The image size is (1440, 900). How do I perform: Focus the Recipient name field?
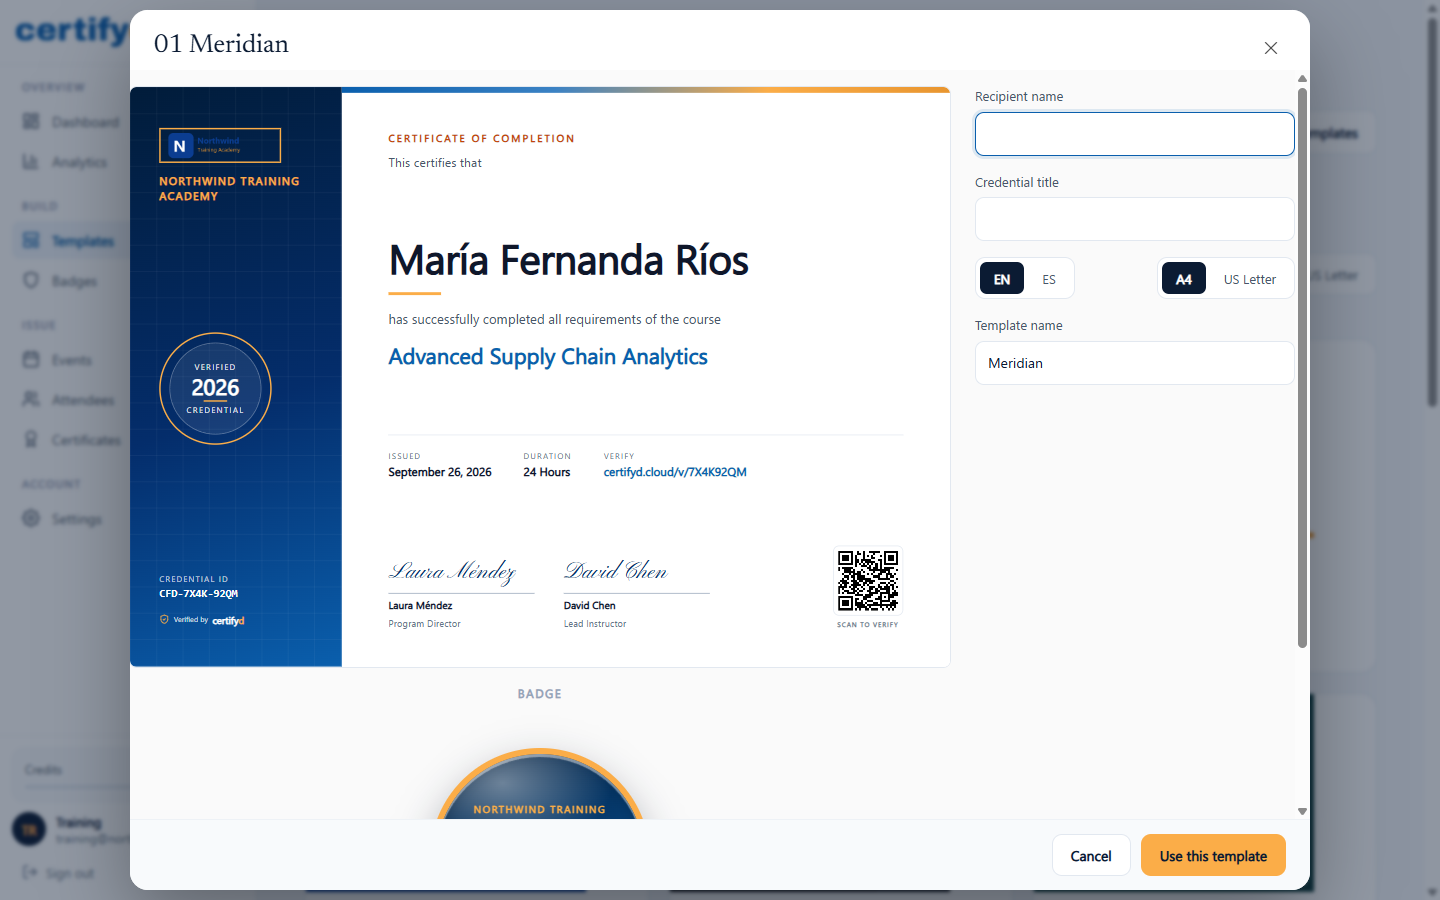click(x=1134, y=134)
